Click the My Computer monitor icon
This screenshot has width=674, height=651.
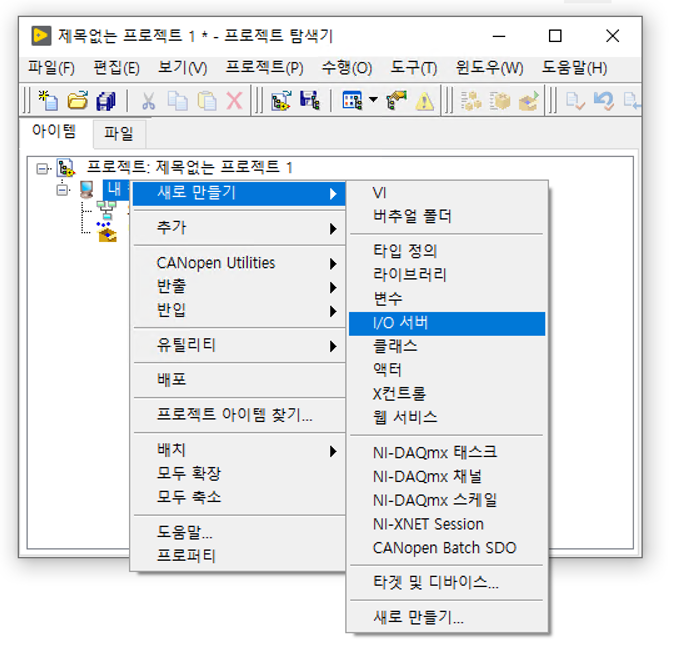click(x=87, y=189)
